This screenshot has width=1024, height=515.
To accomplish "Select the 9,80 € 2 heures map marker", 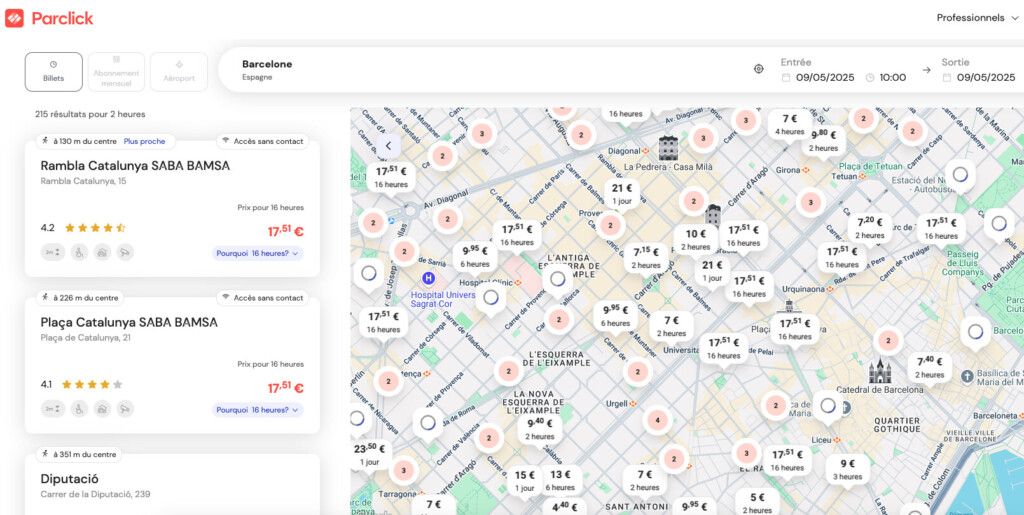I will click(x=824, y=141).
